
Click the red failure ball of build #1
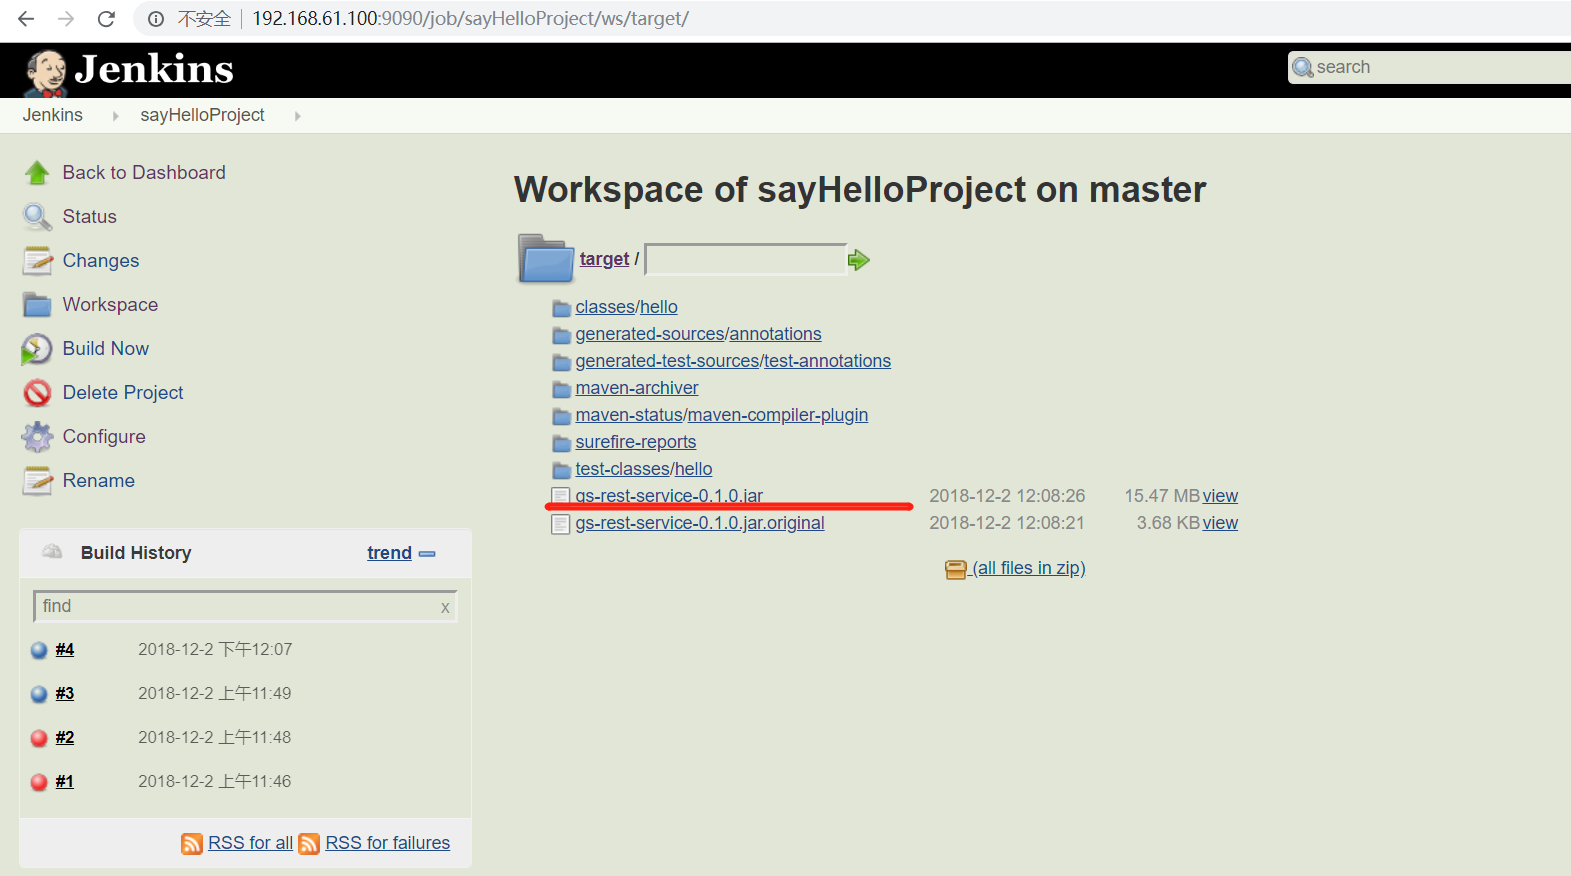[39, 782]
